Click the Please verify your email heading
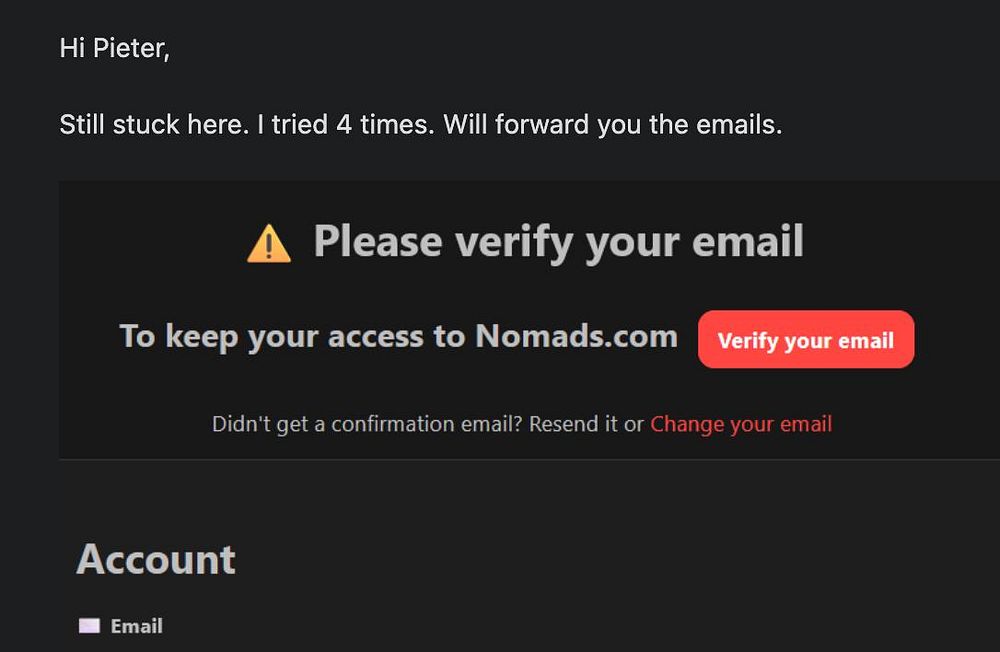This screenshot has width=1000, height=652. (x=558, y=242)
